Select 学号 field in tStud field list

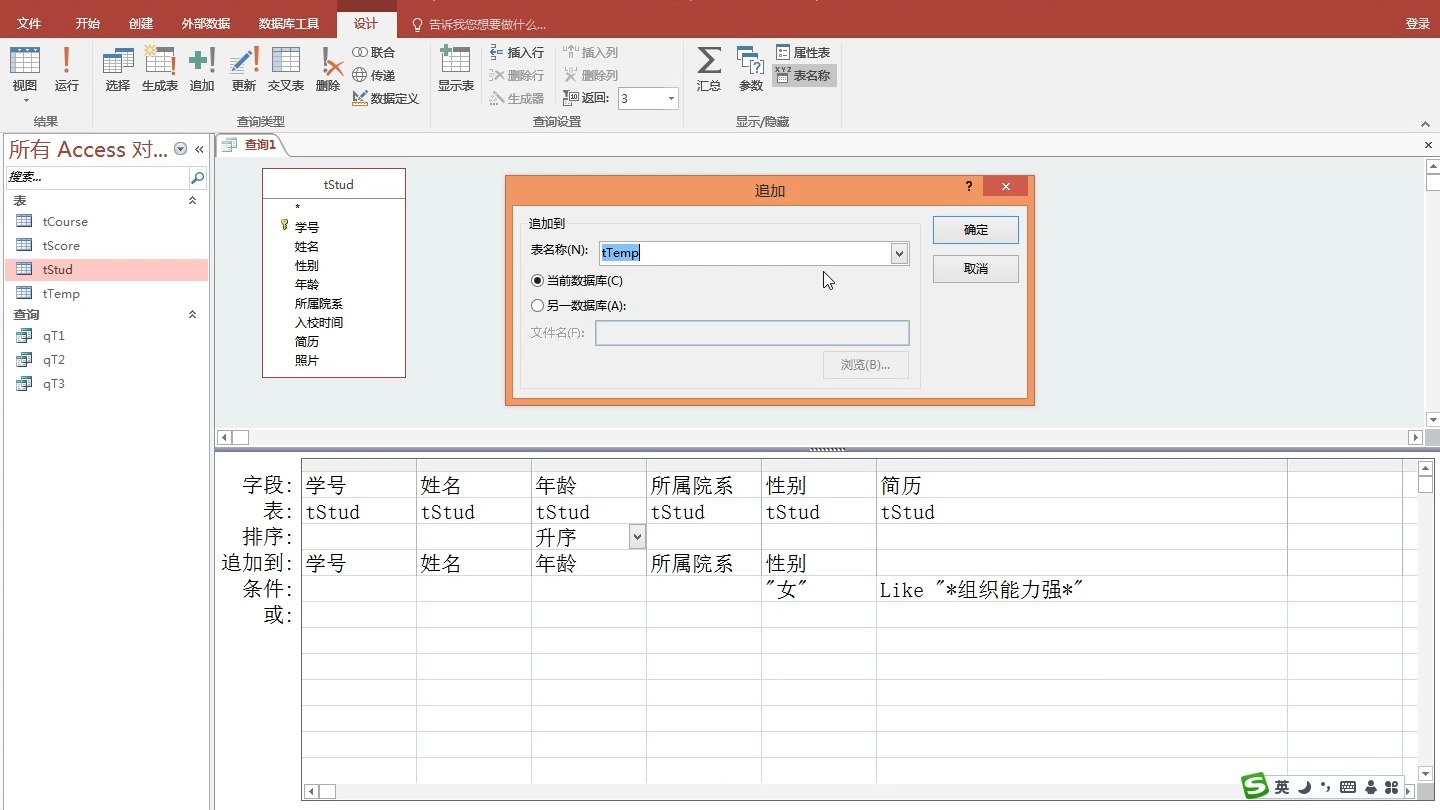pos(306,228)
